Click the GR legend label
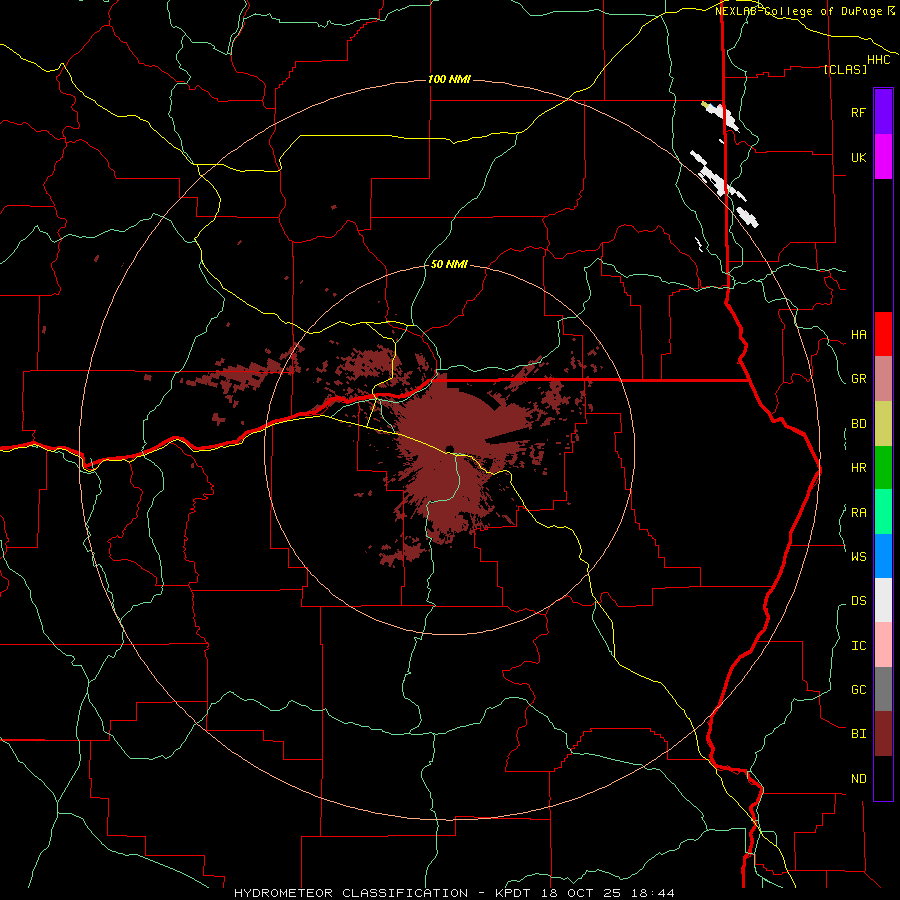The width and height of the screenshot is (900, 900). (x=858, y=379)
